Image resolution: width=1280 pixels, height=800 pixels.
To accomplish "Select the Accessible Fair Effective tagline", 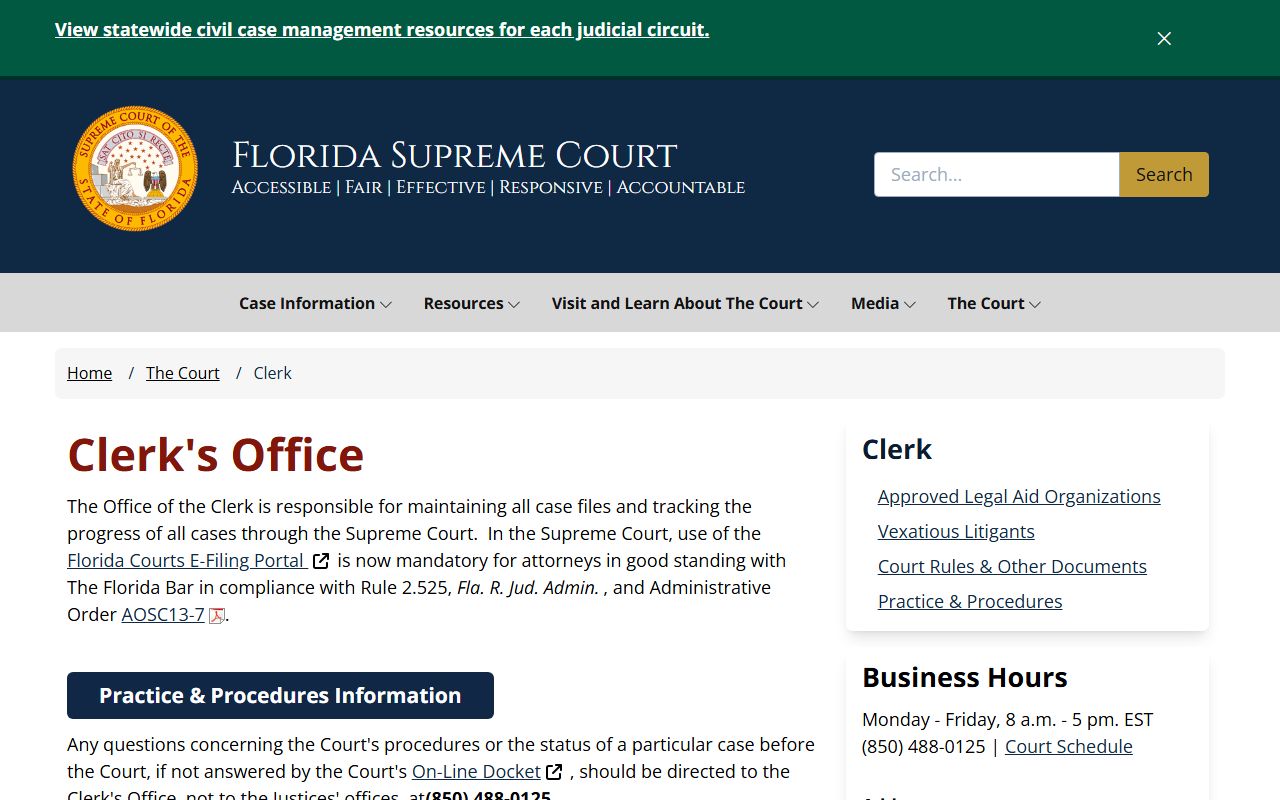I will (488, 187).
